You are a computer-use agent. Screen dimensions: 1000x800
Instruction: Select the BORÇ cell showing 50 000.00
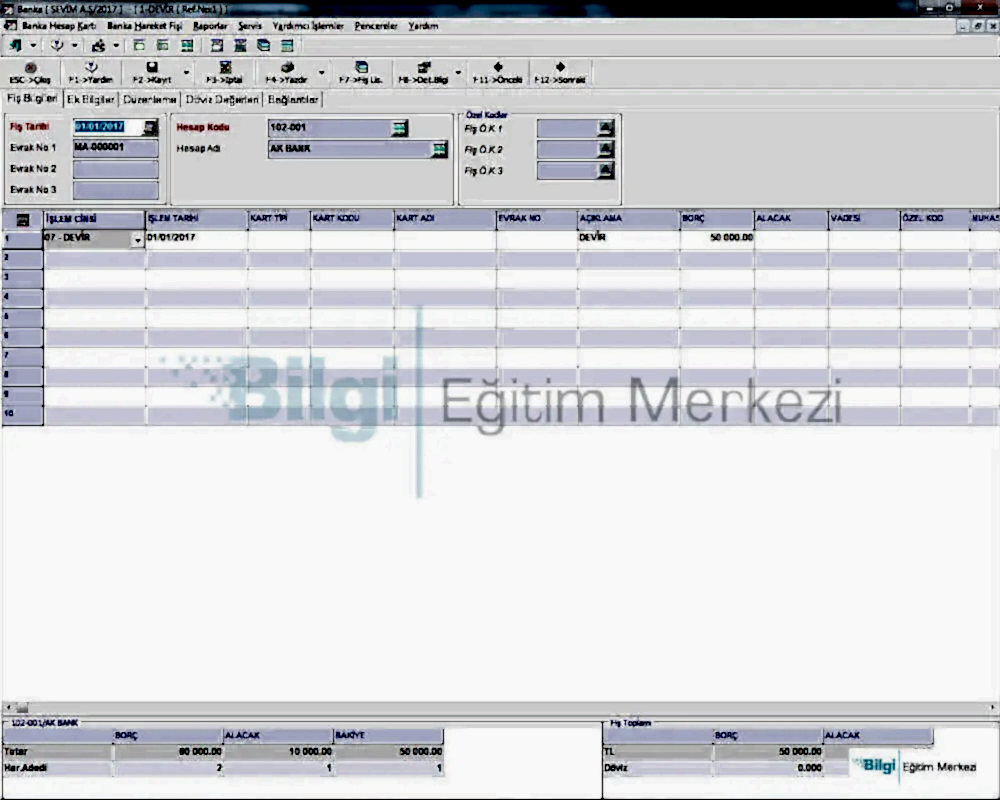point(717,239)
